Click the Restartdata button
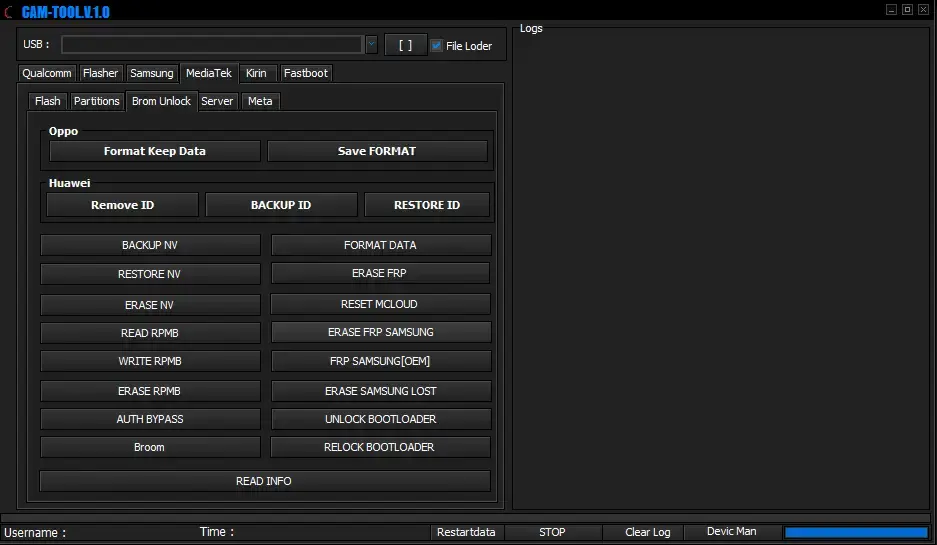 click(x=466, y=532)
